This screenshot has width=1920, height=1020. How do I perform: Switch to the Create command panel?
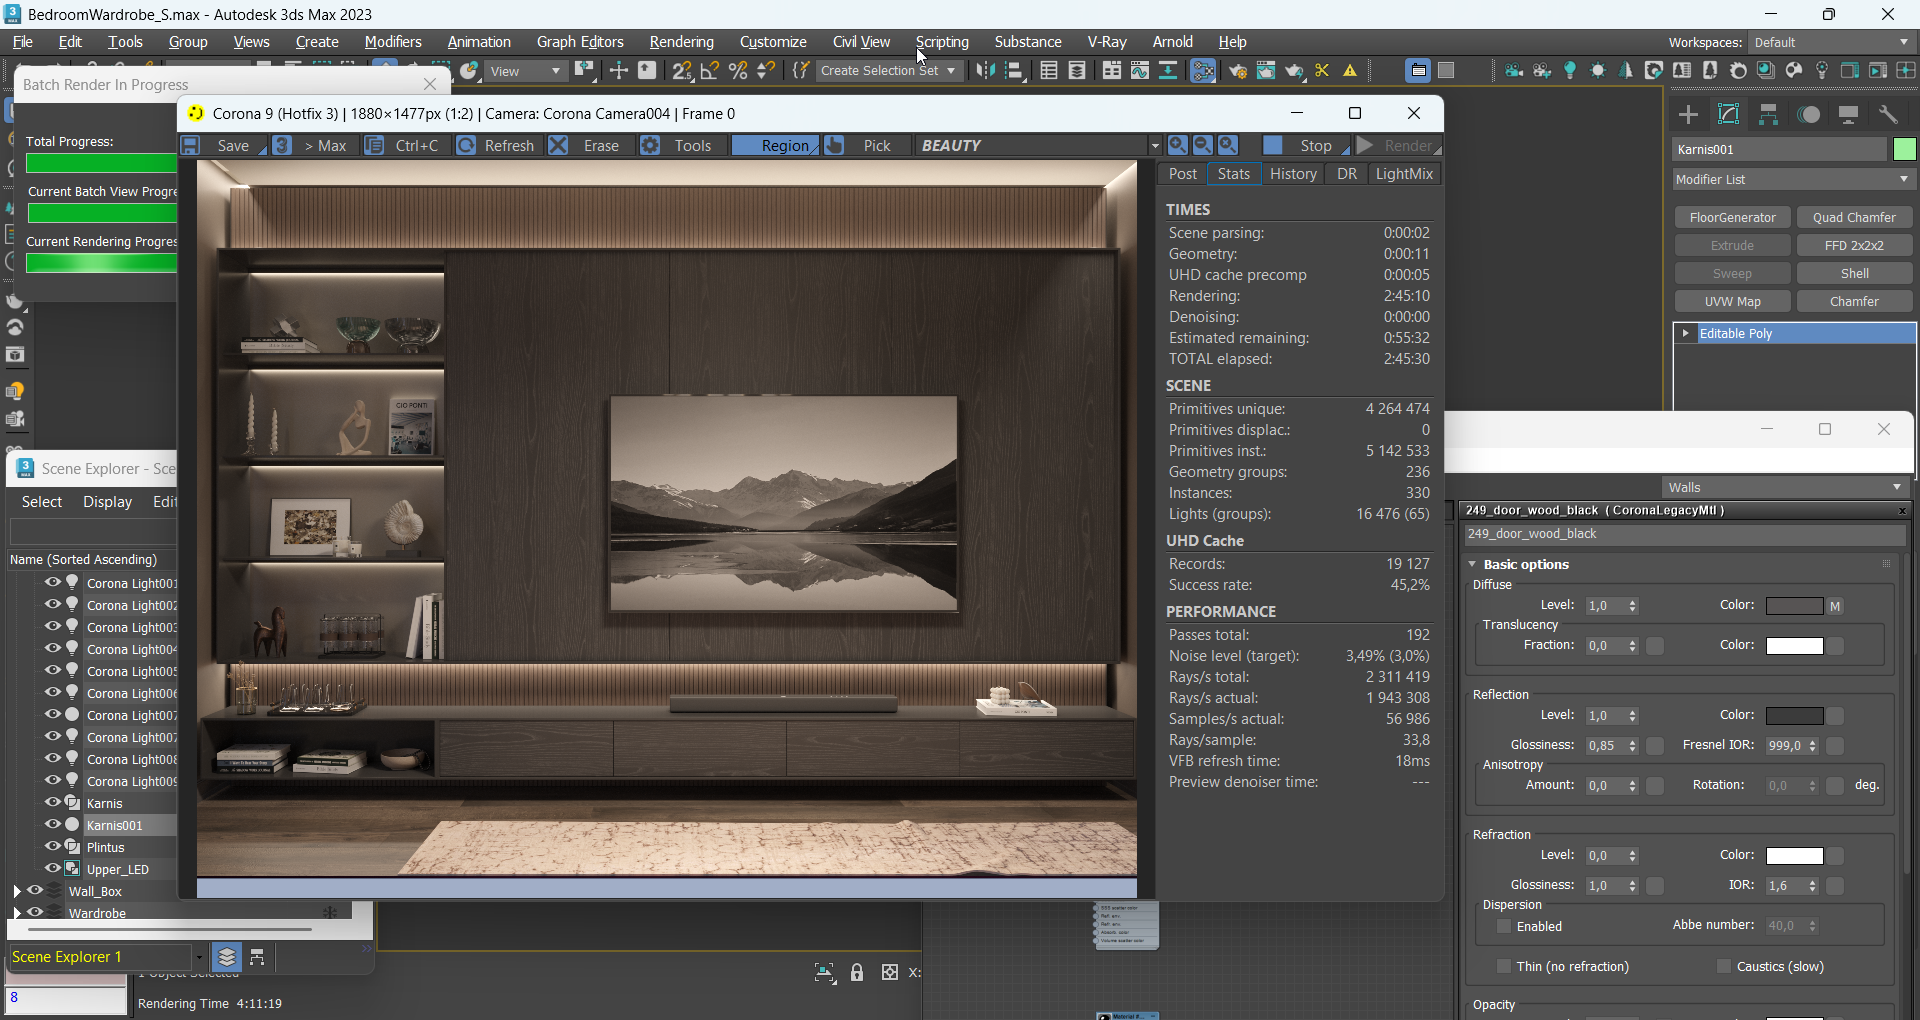tap(1688, 115)
